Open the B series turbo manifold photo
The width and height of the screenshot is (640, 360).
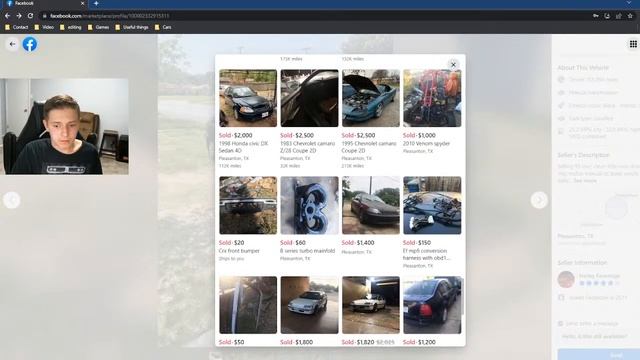[x=309, y=205]
